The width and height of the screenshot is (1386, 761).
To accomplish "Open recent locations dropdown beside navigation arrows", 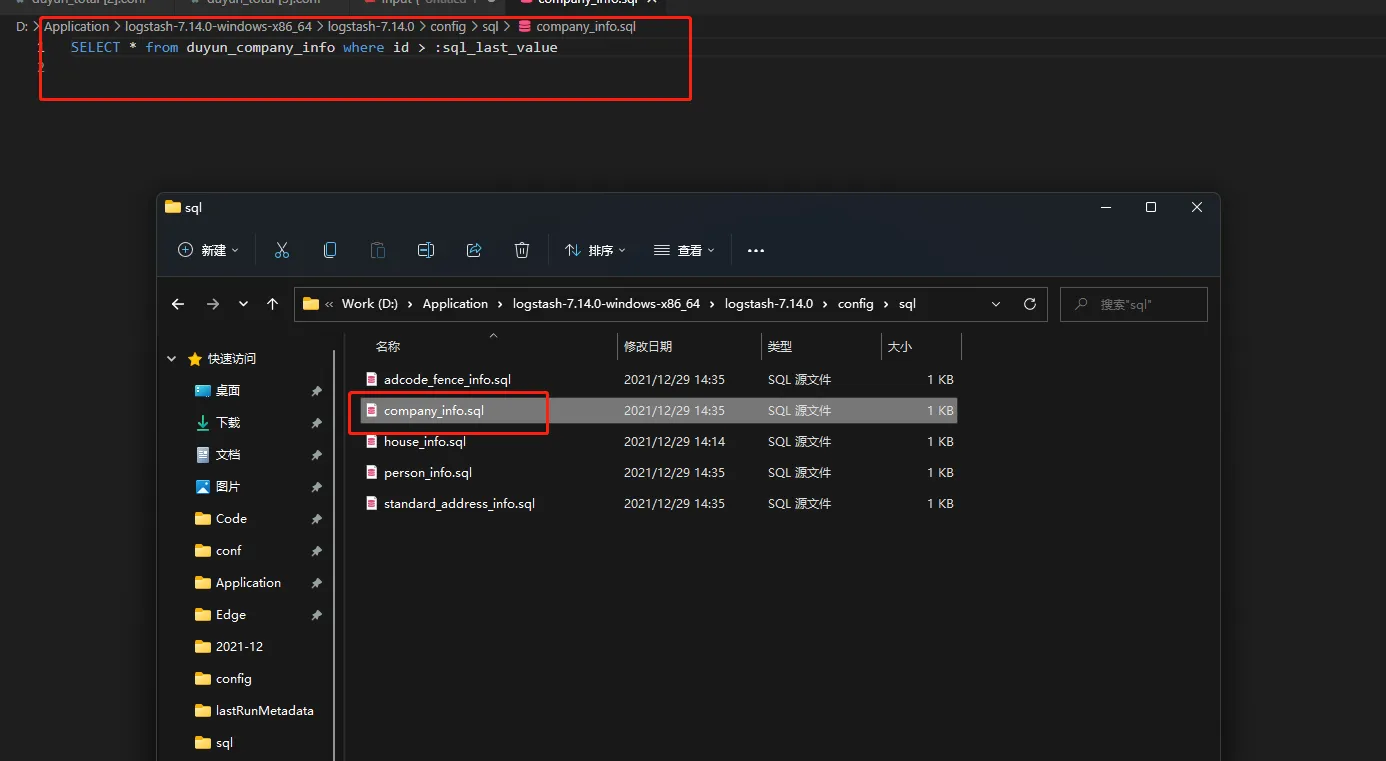I will click(243, 304).
